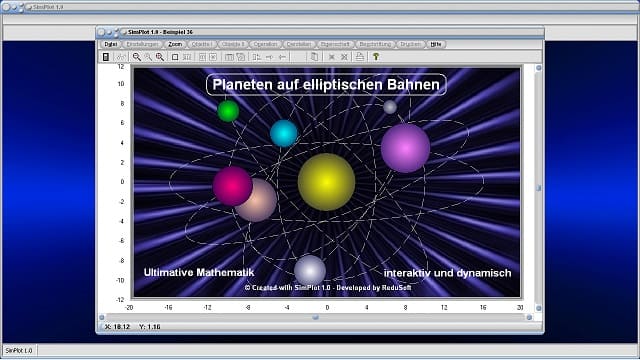Viewport: 640px width, 360px height.
Task: Click the greyed single X delete icon
Action: point(331,57)
